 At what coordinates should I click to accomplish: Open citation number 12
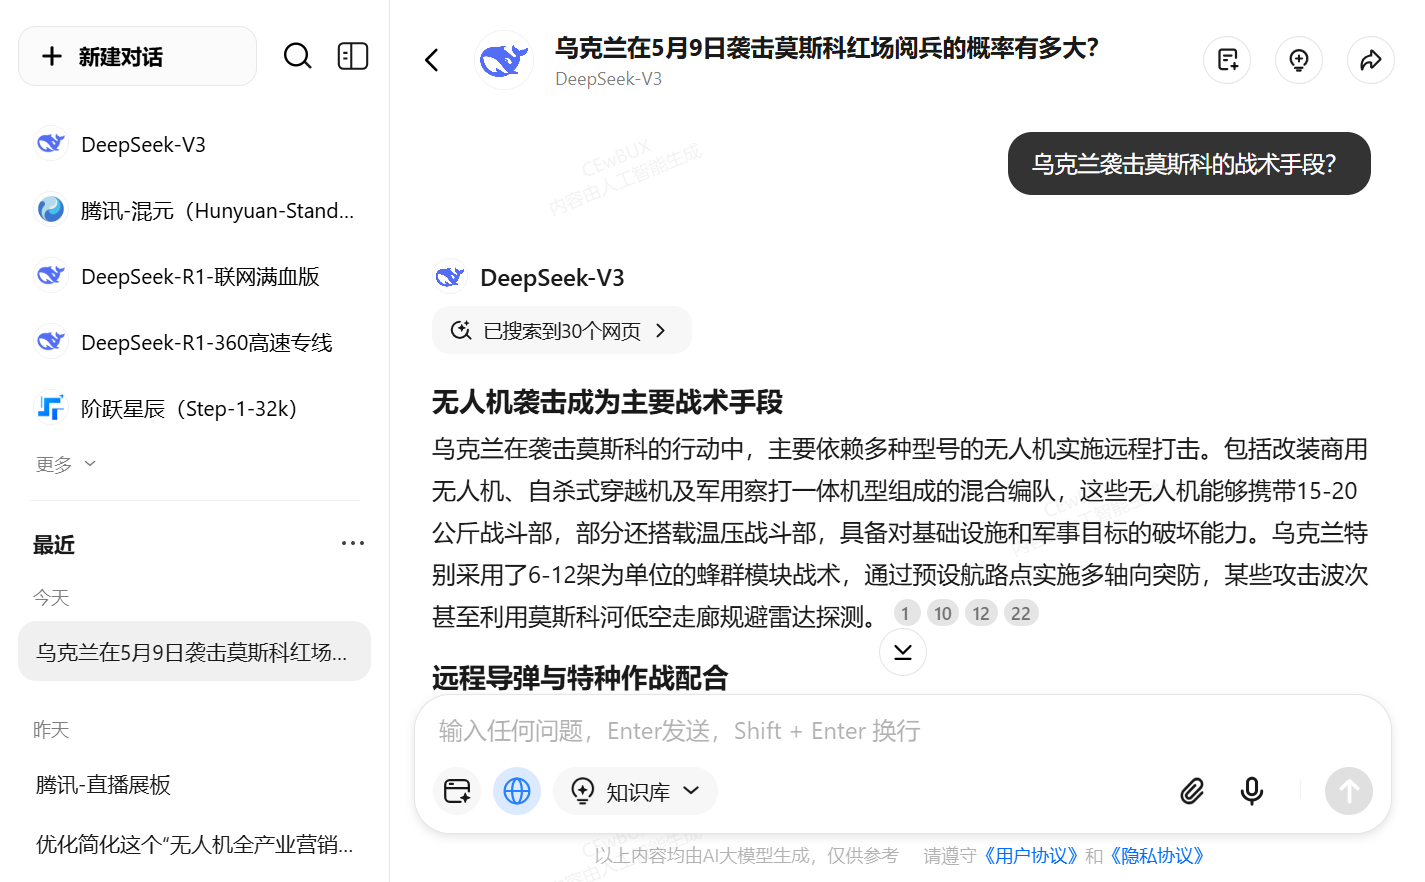pos(981,613)
